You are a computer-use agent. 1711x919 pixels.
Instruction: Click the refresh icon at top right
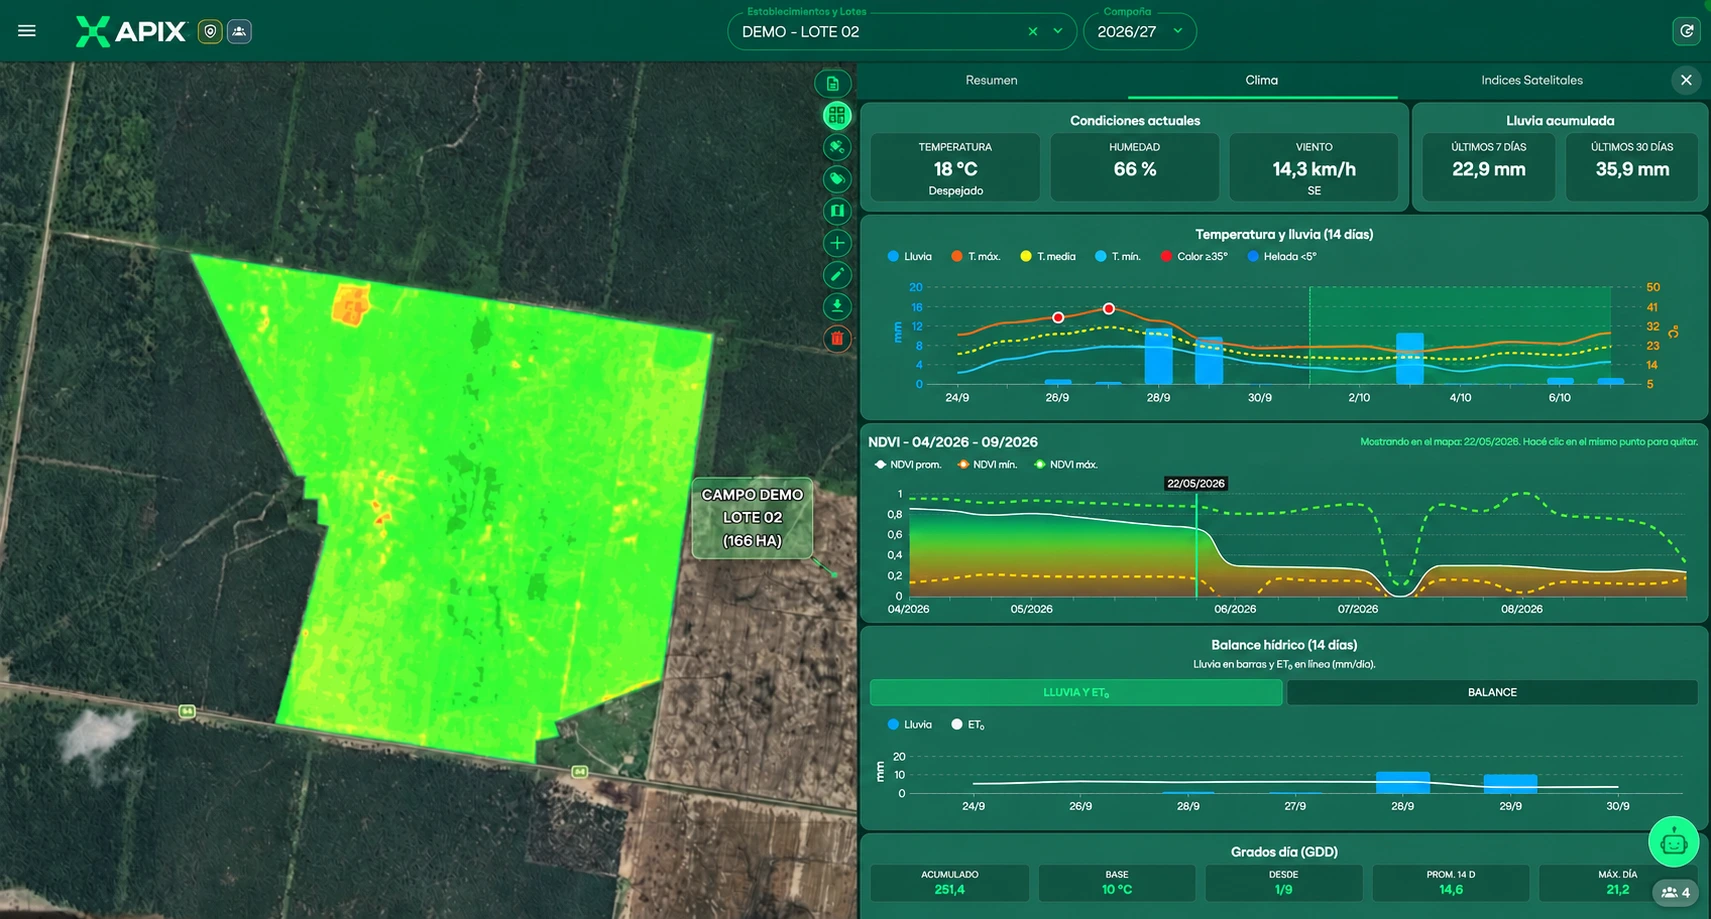pos(1686,31)
